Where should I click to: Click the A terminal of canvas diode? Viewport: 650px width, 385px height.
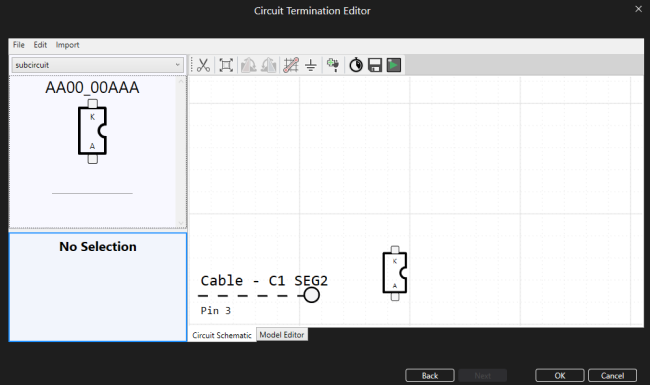click(395, 297)
